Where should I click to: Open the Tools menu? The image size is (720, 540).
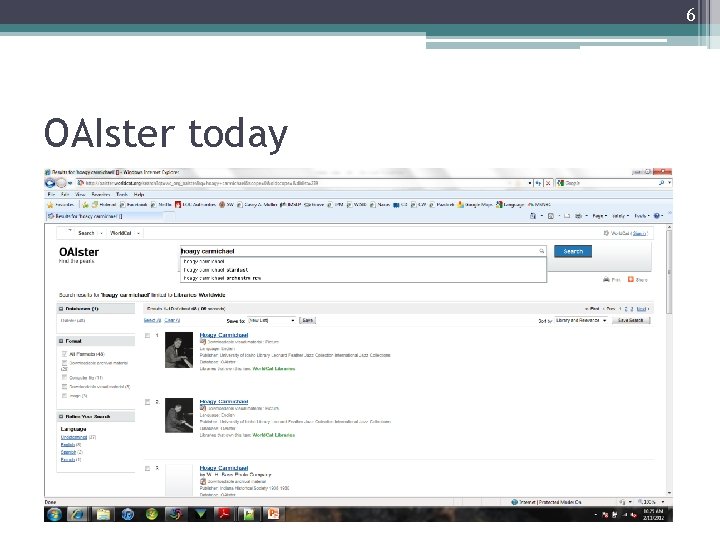click(x=122, y=195)
